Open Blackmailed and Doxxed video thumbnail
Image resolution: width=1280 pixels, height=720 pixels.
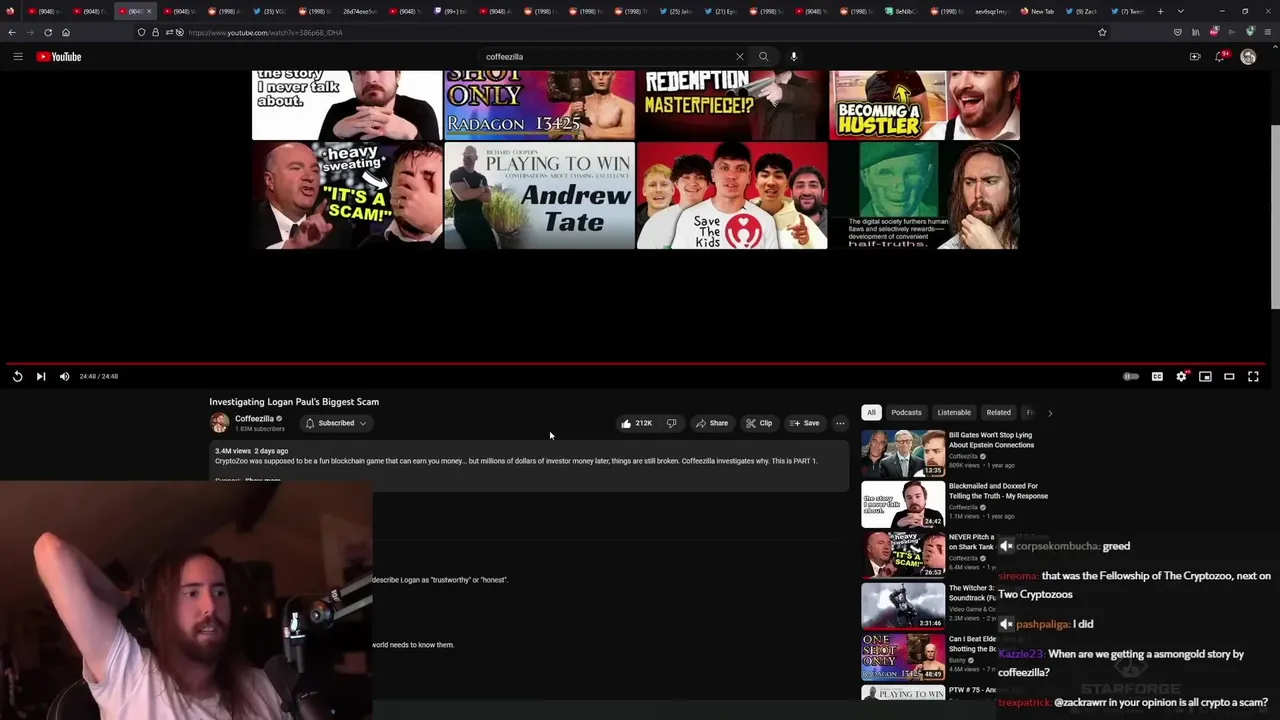pos(903,504)
